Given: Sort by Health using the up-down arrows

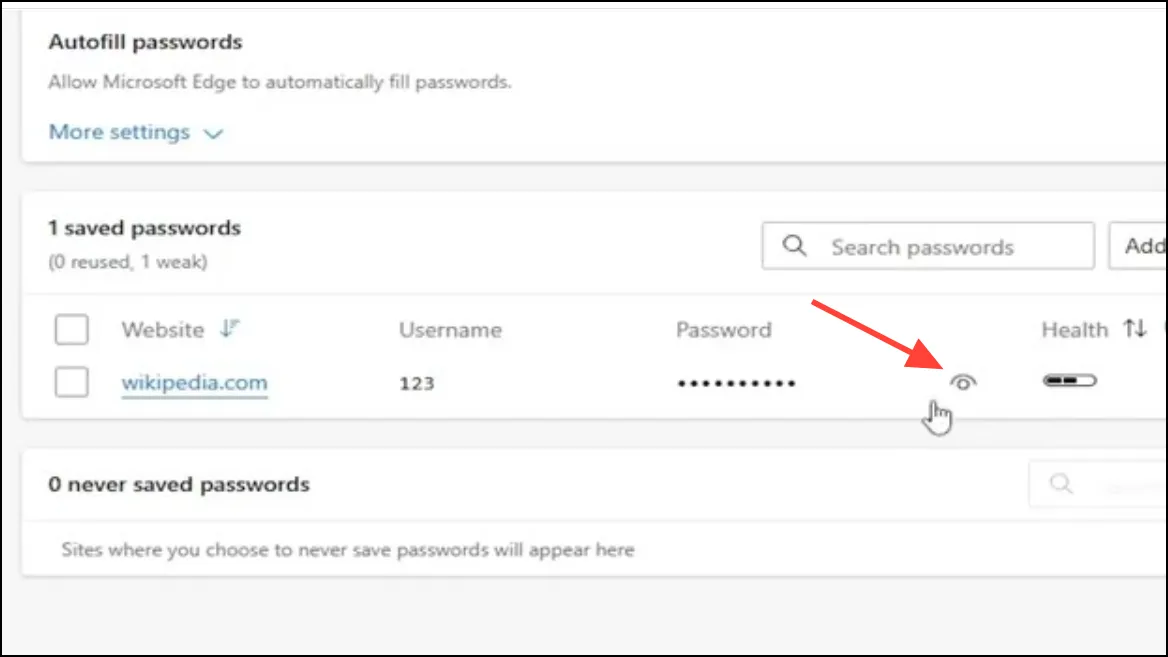Looking at the screenshot, I should (x=1134, y=328).
